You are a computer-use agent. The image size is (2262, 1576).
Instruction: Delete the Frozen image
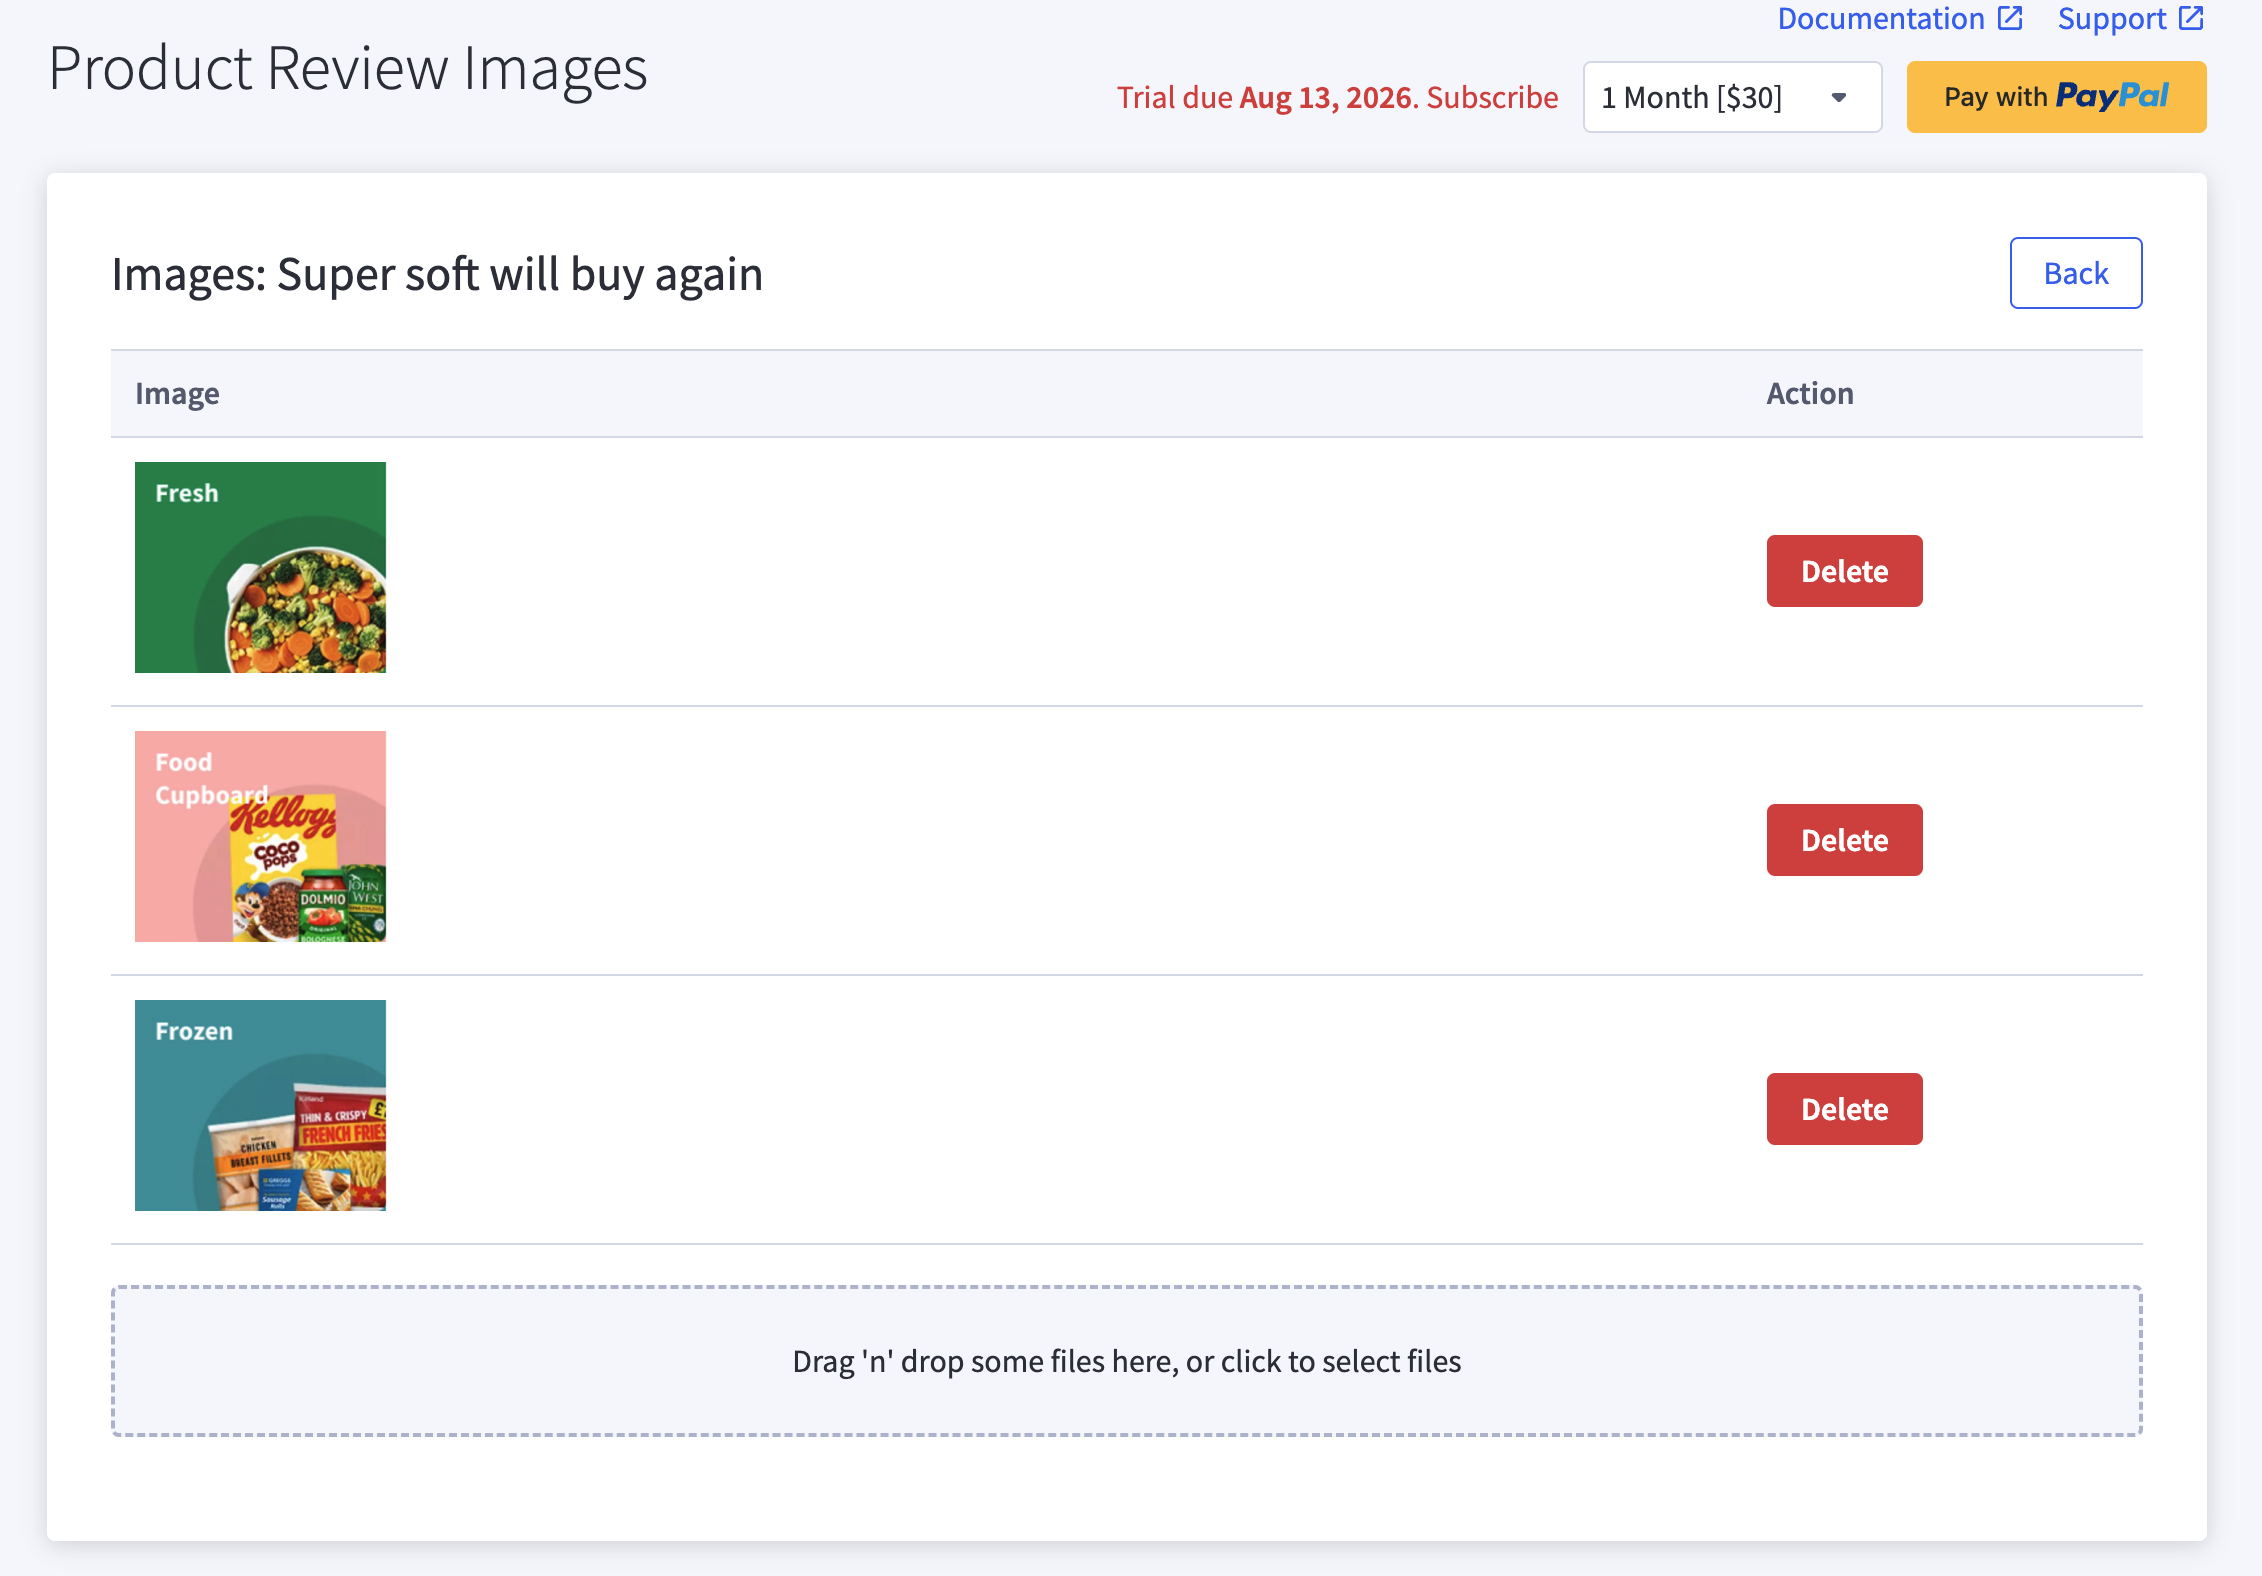[x=1844, y=1108]
